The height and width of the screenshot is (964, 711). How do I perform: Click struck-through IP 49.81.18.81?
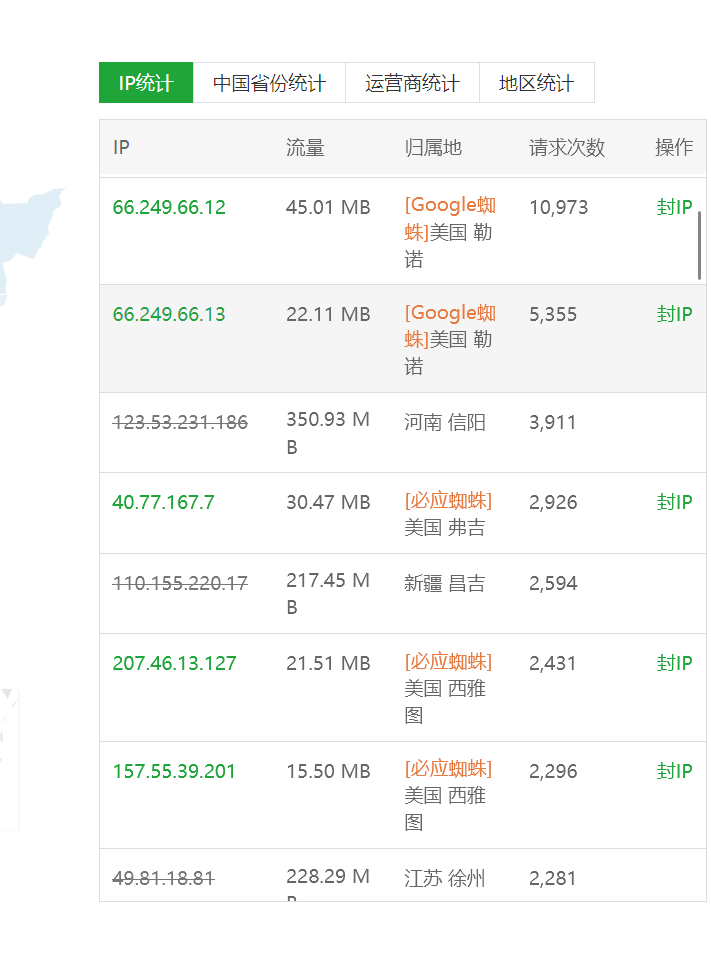(x=163, y=878)
